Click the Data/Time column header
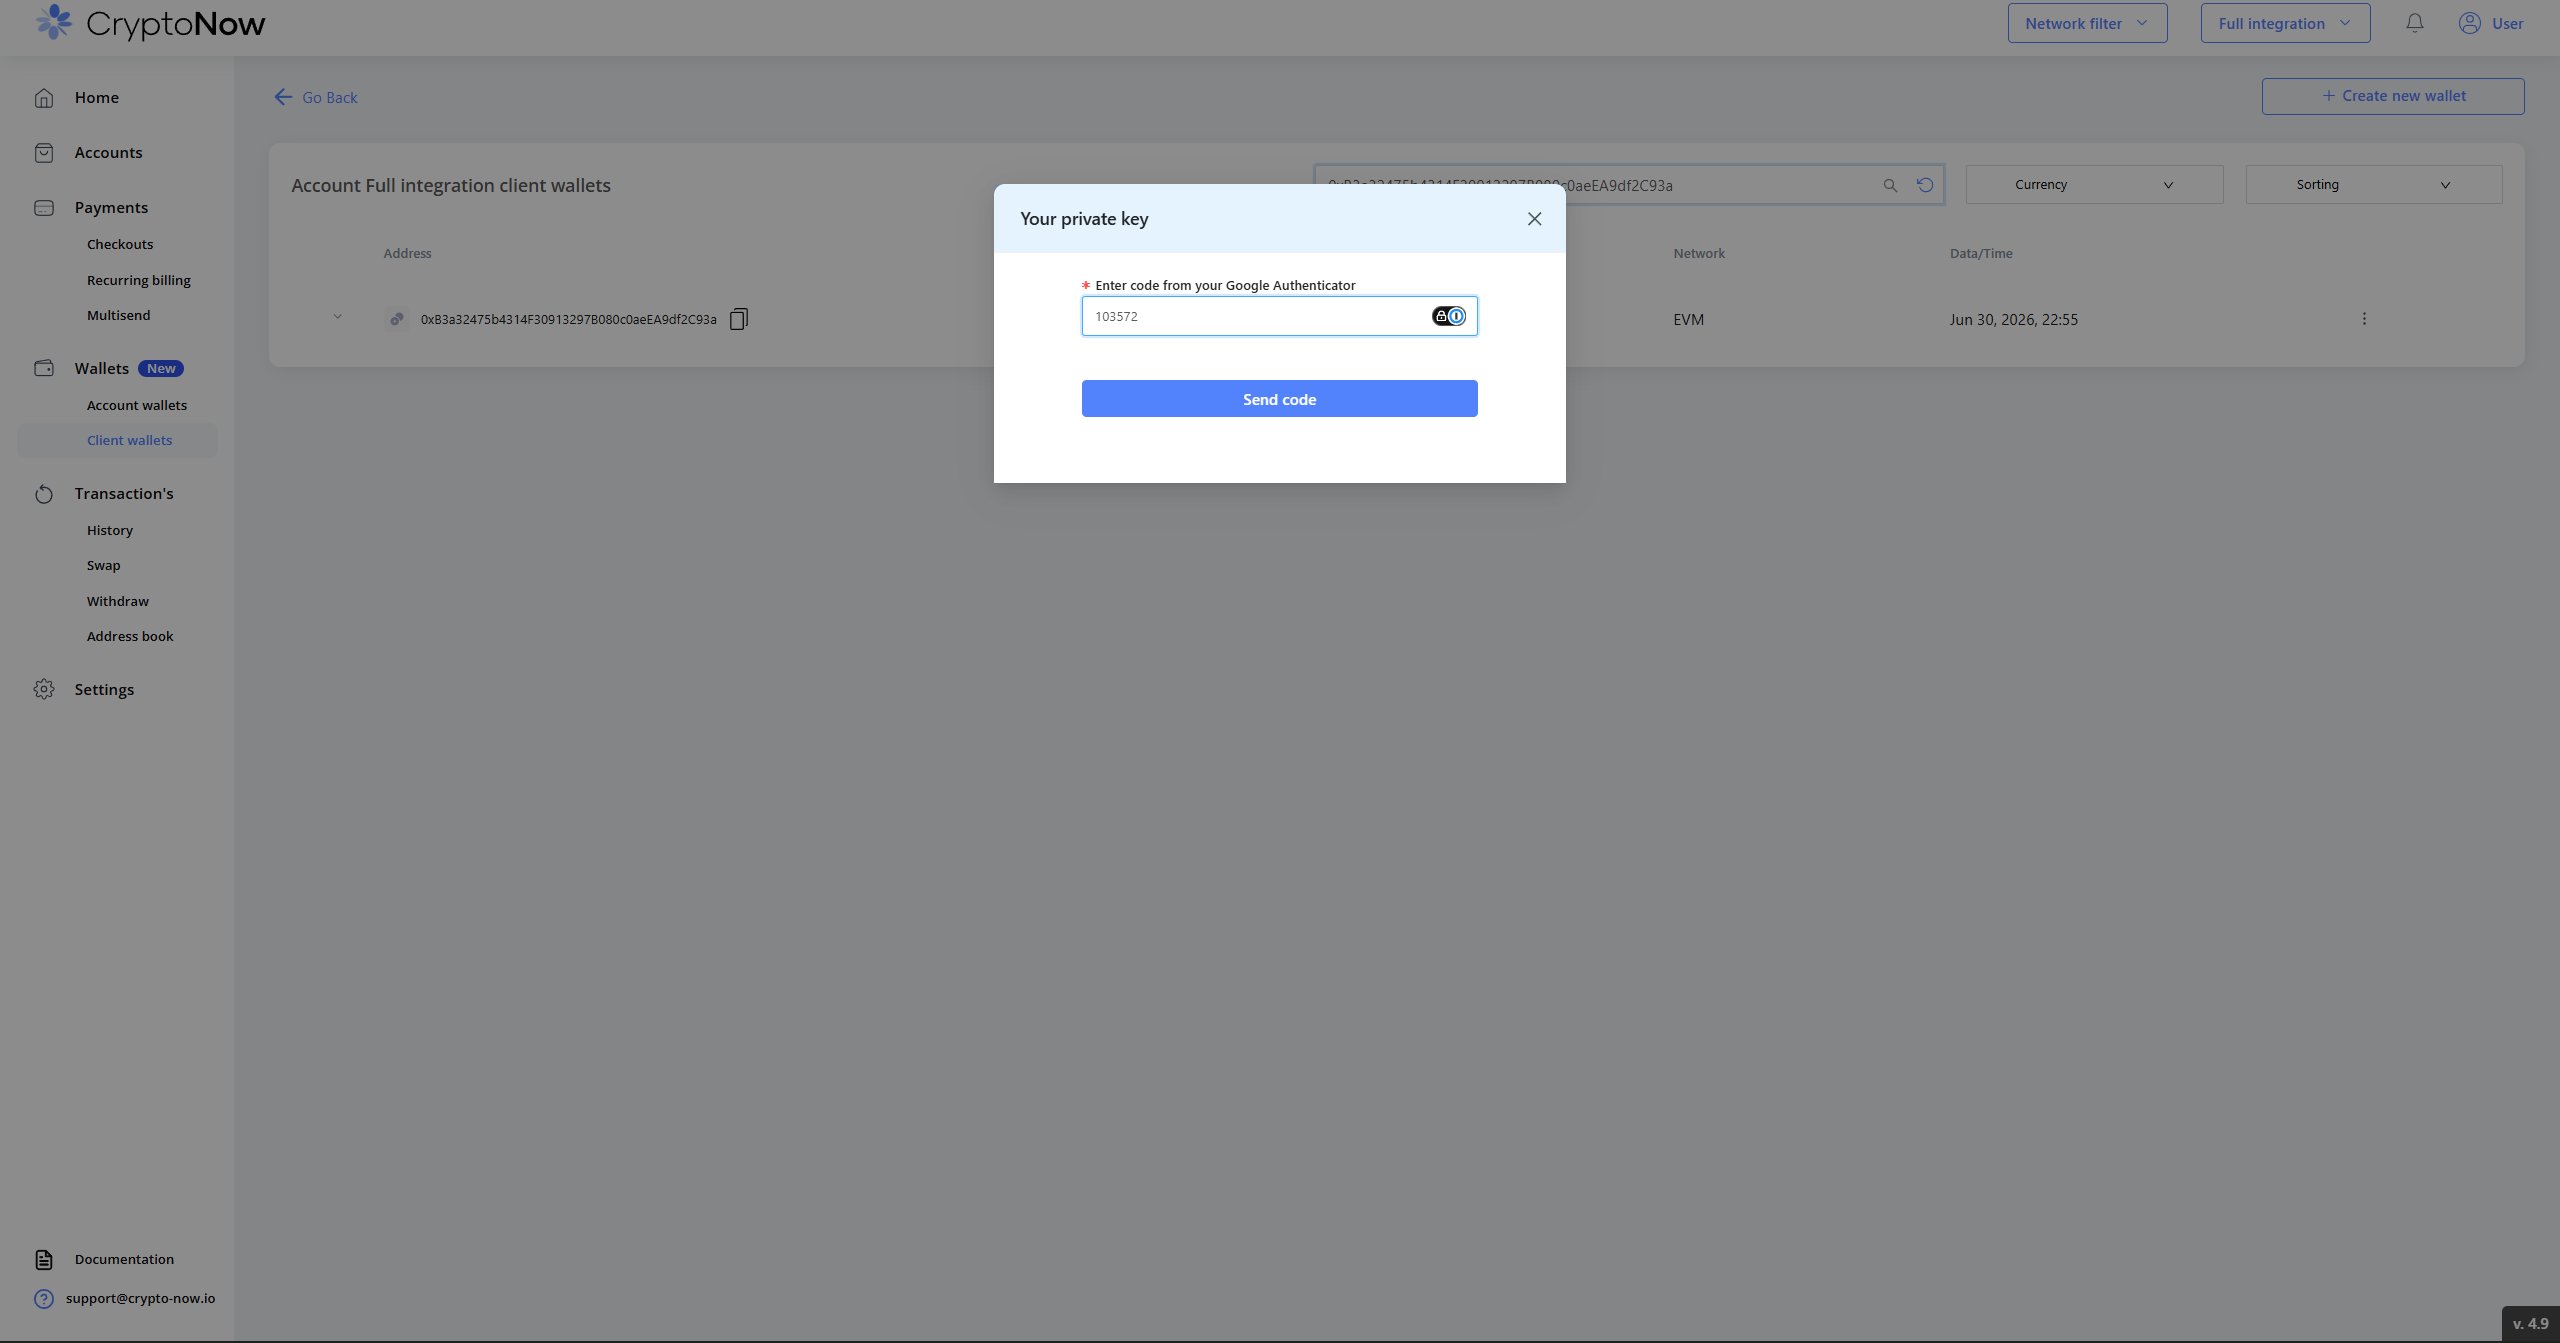Image resolution: width=2560 pixels, height=1343 pixels. tap(1981, 253)
